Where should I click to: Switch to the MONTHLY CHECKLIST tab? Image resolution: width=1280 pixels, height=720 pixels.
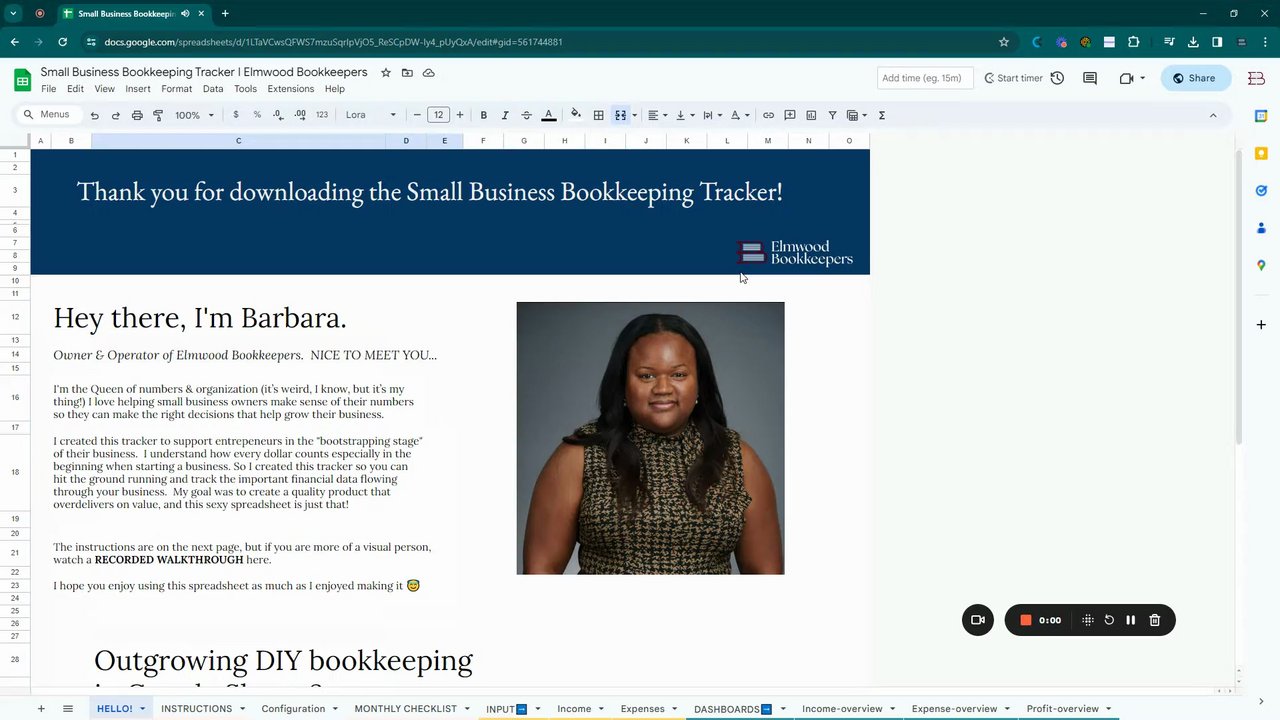(405, 709)
